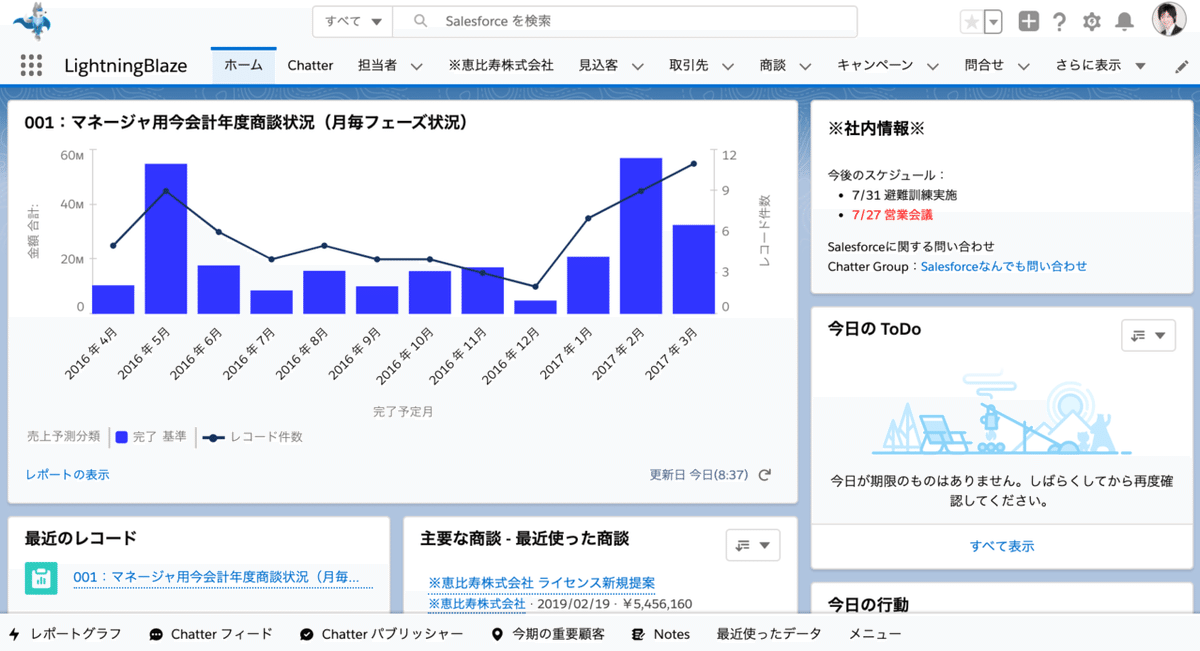Click the search magnifier icon
The height and width of the screenshot is (651, 1200).
coord(421,21)
